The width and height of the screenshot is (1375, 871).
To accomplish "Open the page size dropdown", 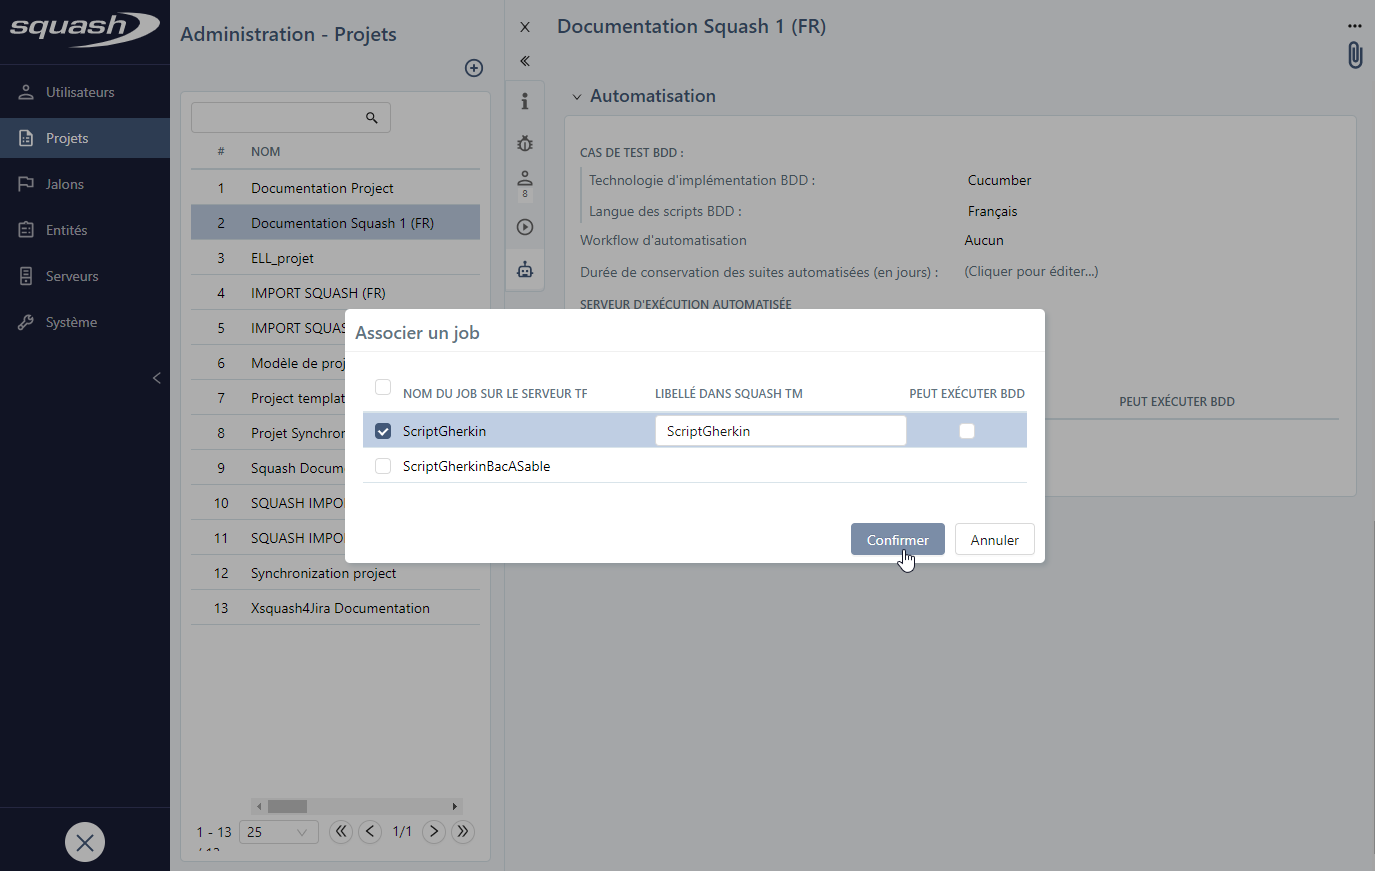I will coord(278,832).
